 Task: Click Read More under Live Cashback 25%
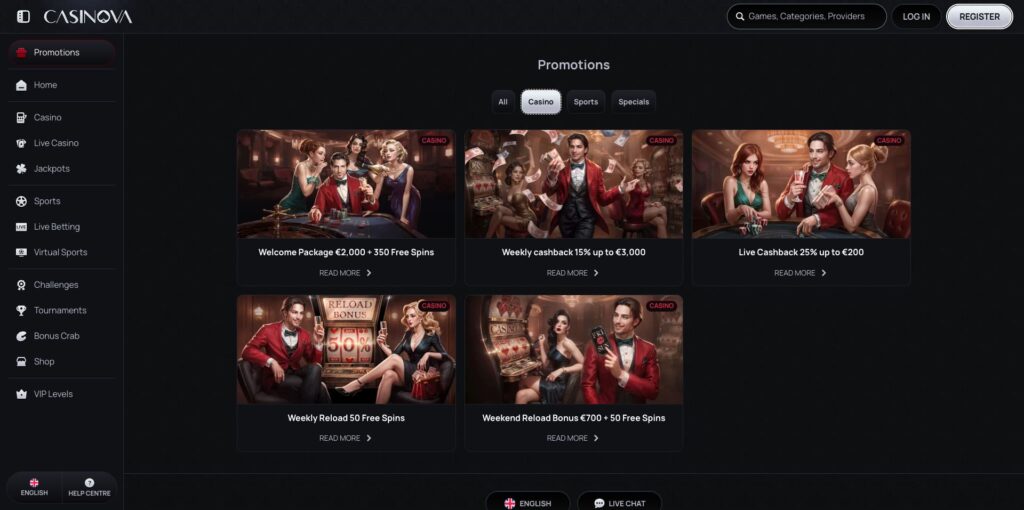click(x=800, y=273)
